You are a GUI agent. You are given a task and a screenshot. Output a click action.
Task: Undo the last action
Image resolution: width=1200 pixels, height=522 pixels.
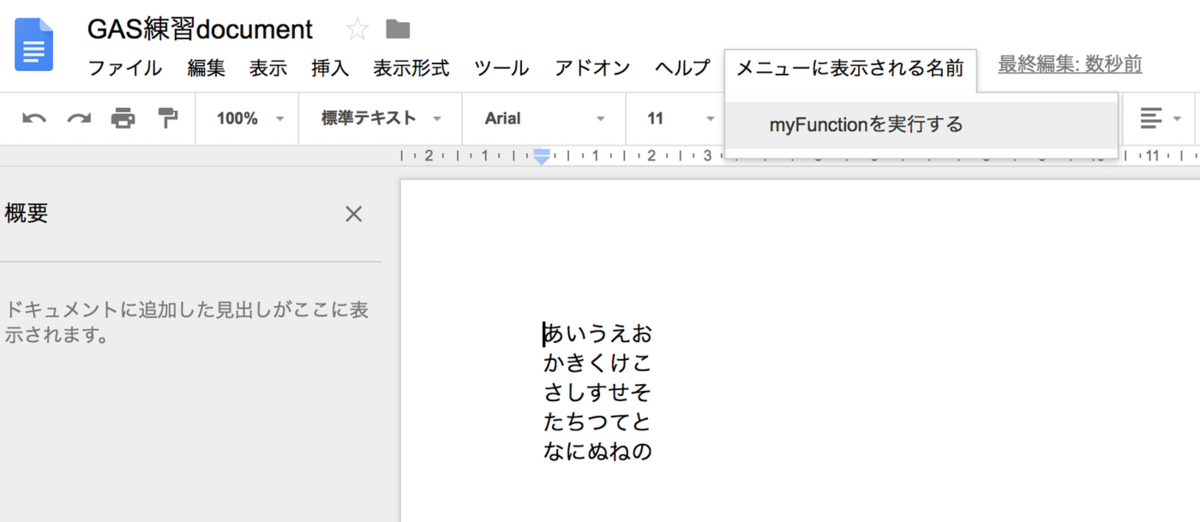(x=34, y=119)
